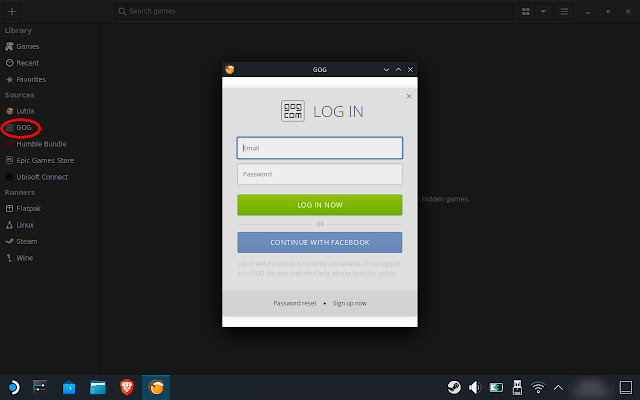Click the Password input field
This screenshot has width=640, height=400.
point(320,174)
